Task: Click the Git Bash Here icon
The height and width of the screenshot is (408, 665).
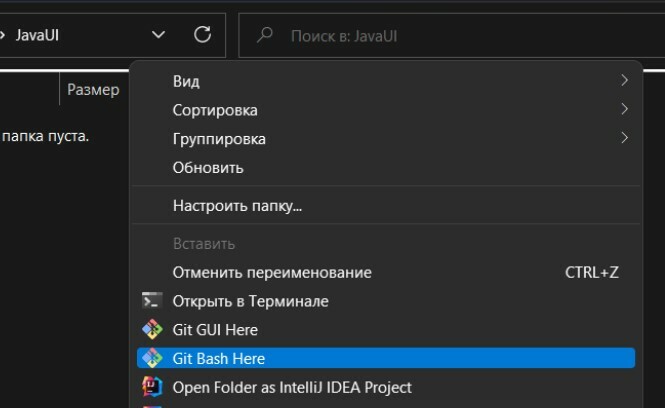Action: 152,358
